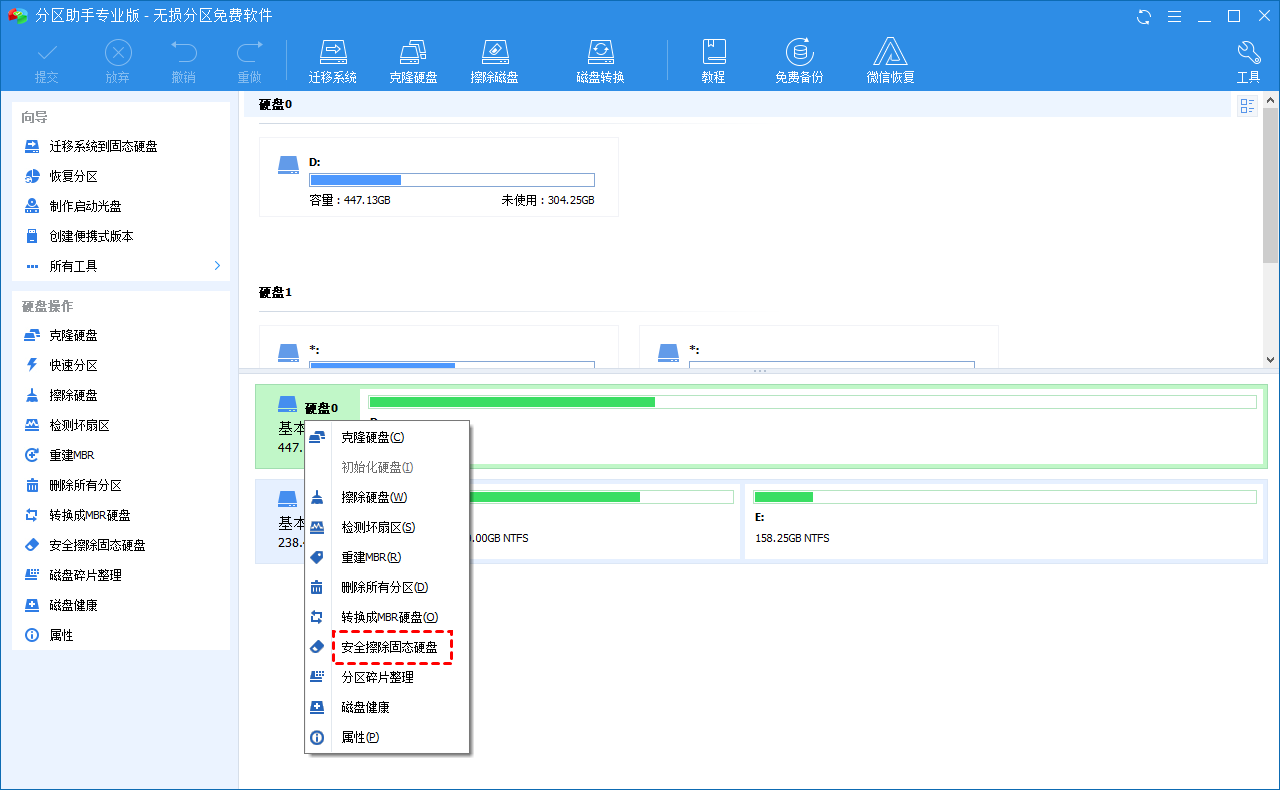
Task: Select the E: 158.25GB NTFS partition block
Action: (x=1005, y=524)
